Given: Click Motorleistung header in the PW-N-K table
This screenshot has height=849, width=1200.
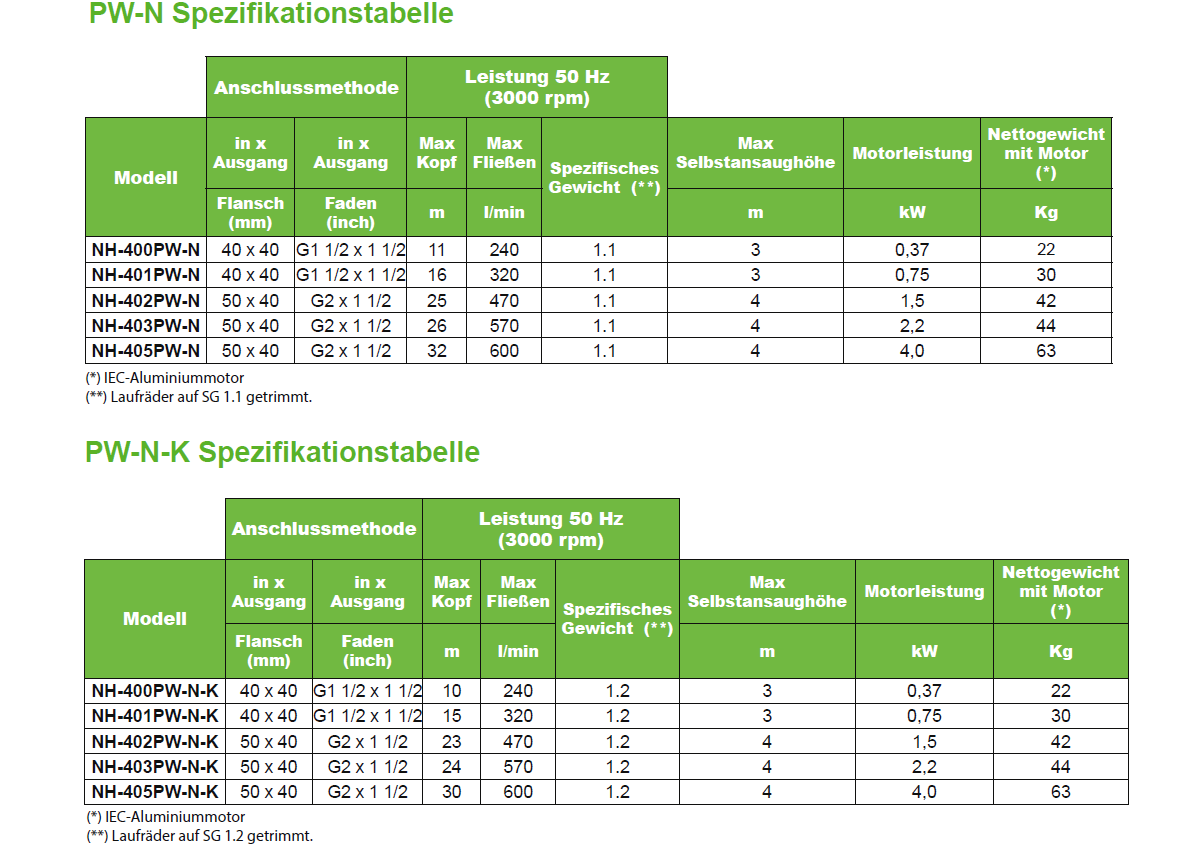Looking at the screenshot, I should (x=924, y=591).
